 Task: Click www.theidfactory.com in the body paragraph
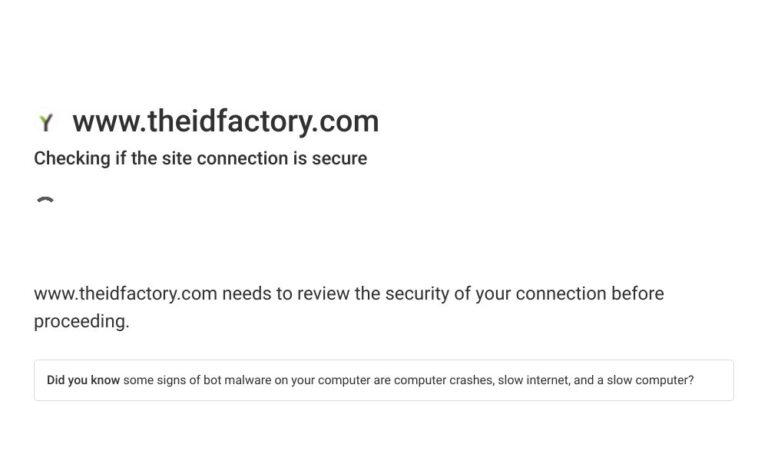pos(125,294)
